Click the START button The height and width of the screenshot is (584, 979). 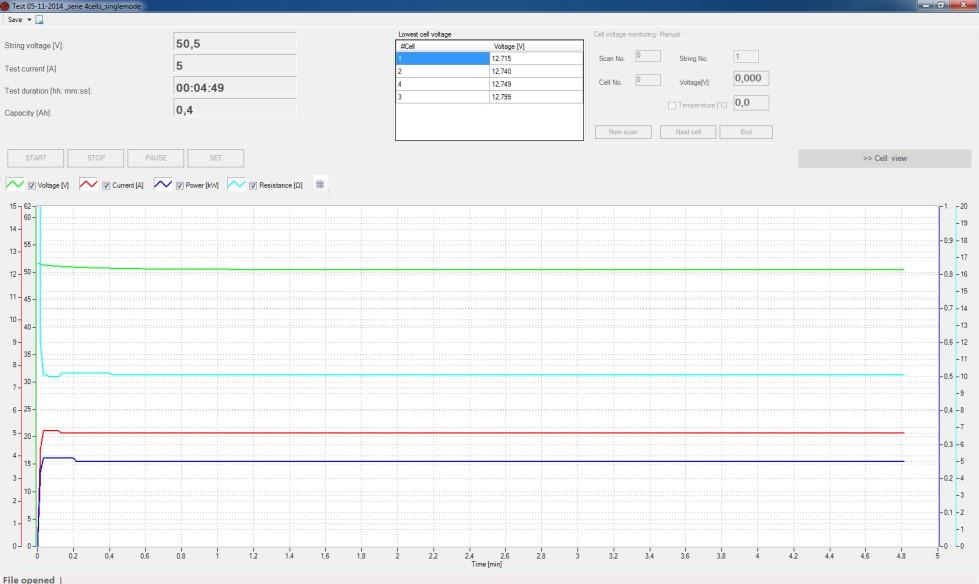pos(36,158)
